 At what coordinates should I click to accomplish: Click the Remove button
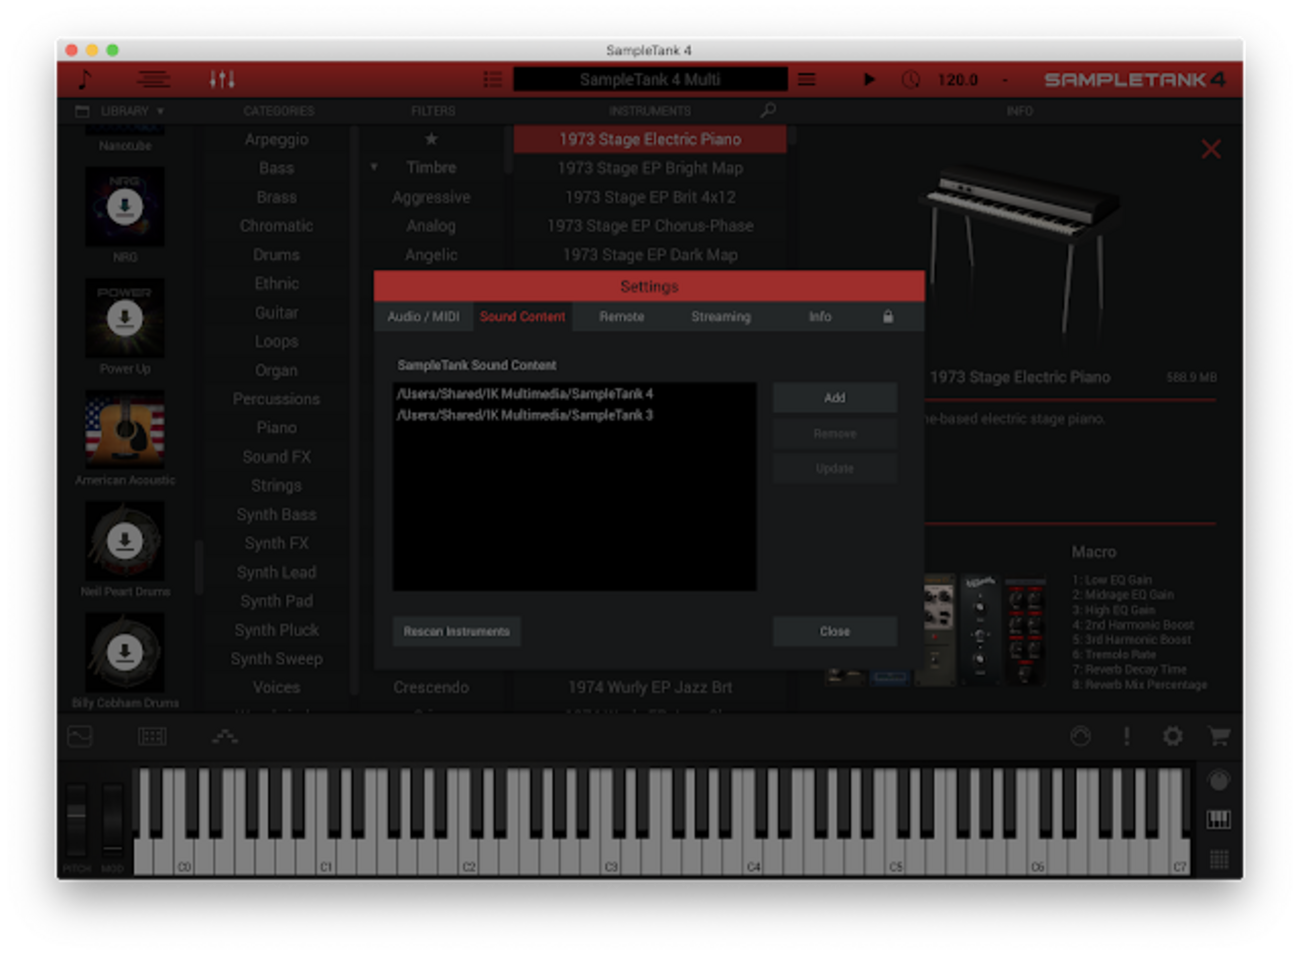pyautogui.click(x=834, y=433)
